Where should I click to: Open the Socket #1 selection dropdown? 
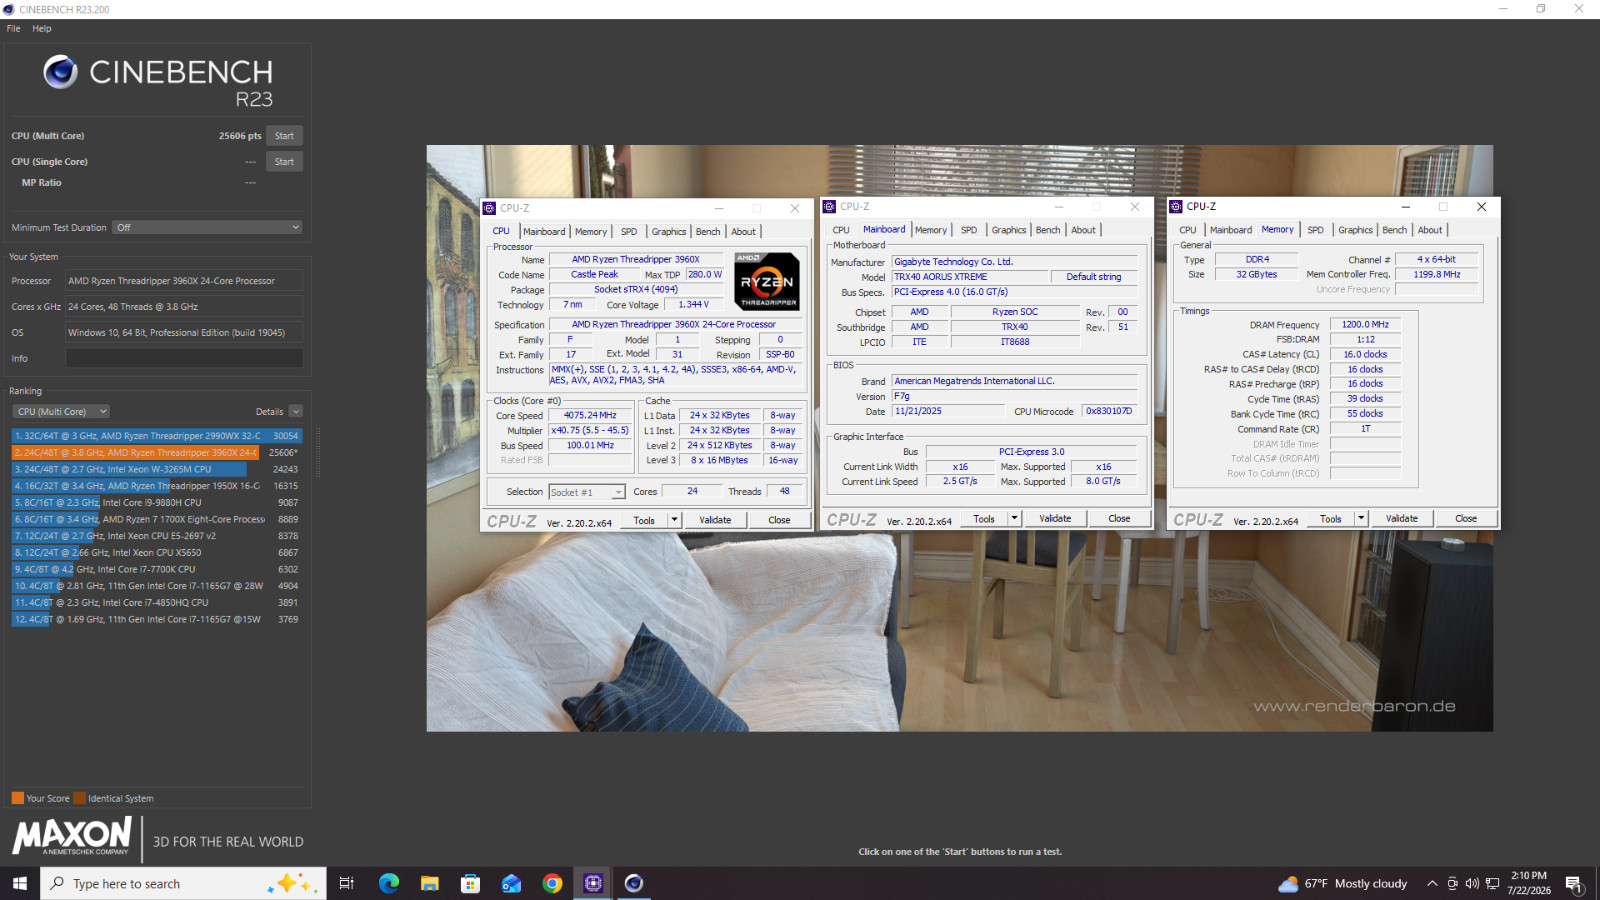pyautogui.click(x=587, y=492)
